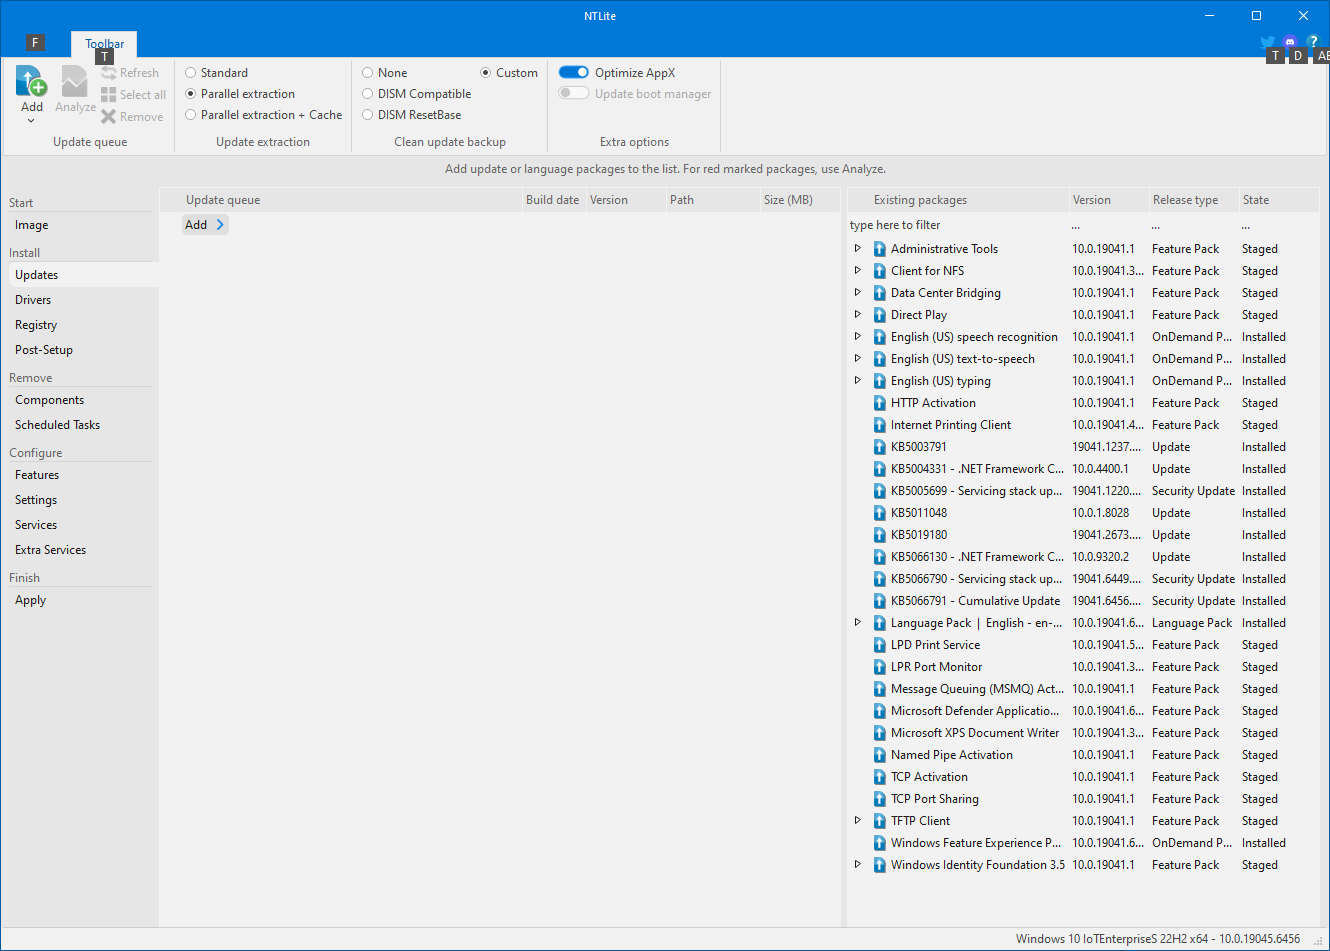Open the Help question mark icon
Screen dimensions: 1330x951
pyautogui.click(x=1313, y=42)
